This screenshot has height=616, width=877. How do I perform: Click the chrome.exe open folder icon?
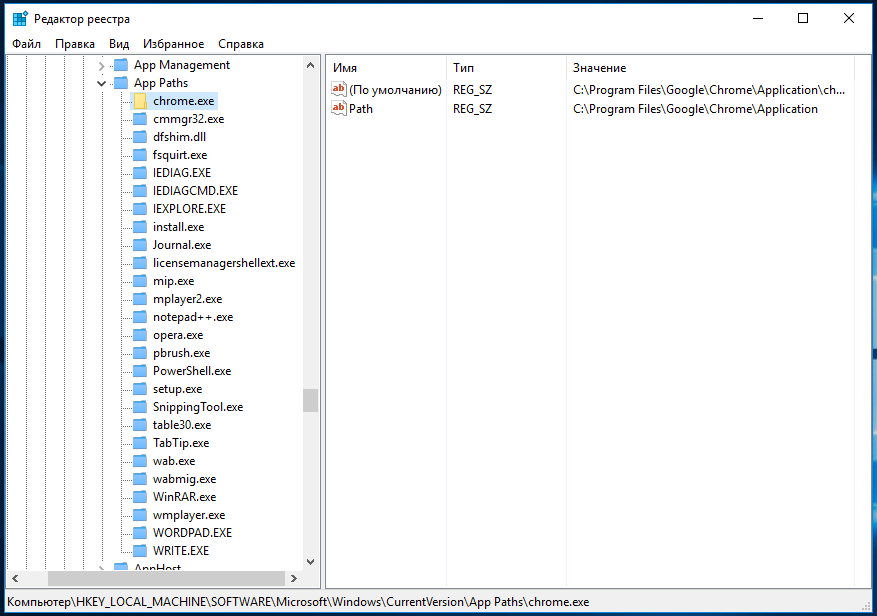pos(140,101)
